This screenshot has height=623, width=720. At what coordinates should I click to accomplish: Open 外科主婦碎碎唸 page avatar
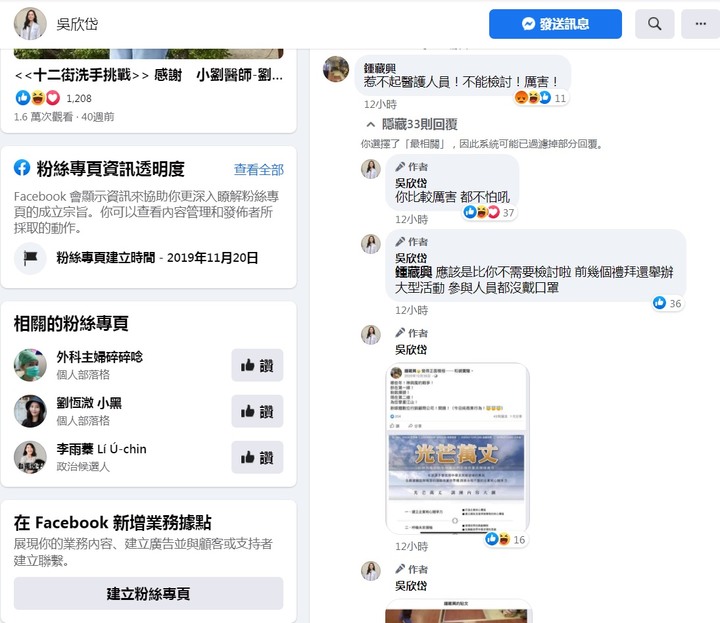30,365
